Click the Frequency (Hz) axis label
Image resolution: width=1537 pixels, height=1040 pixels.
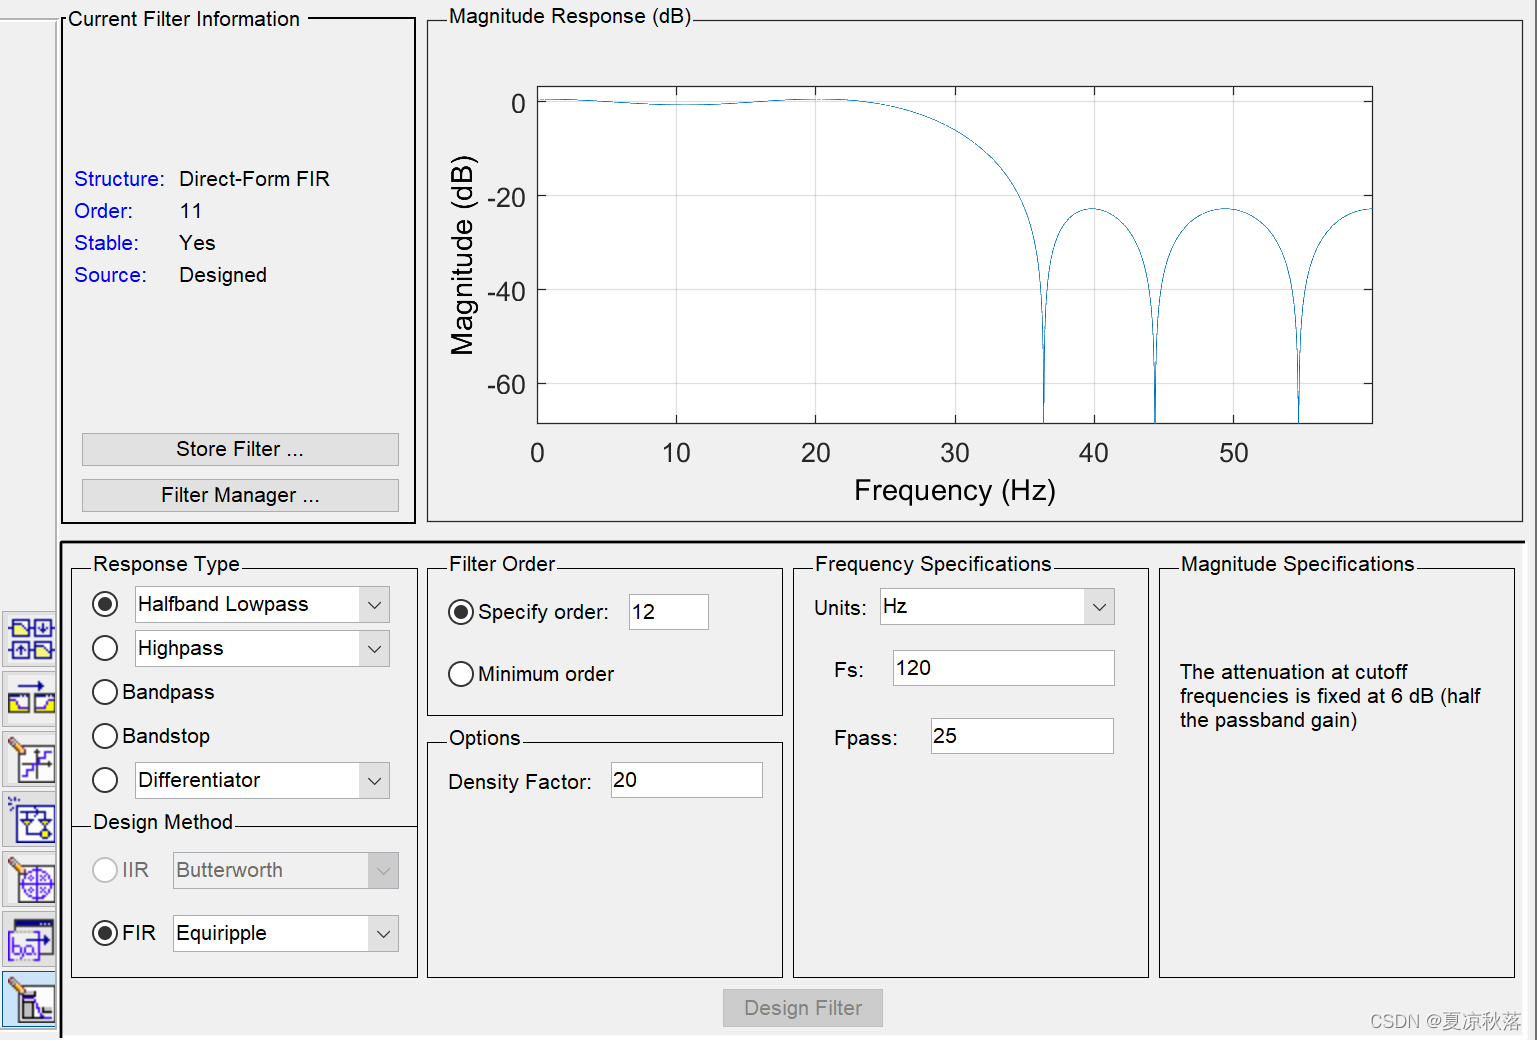[x=955, y=490]
